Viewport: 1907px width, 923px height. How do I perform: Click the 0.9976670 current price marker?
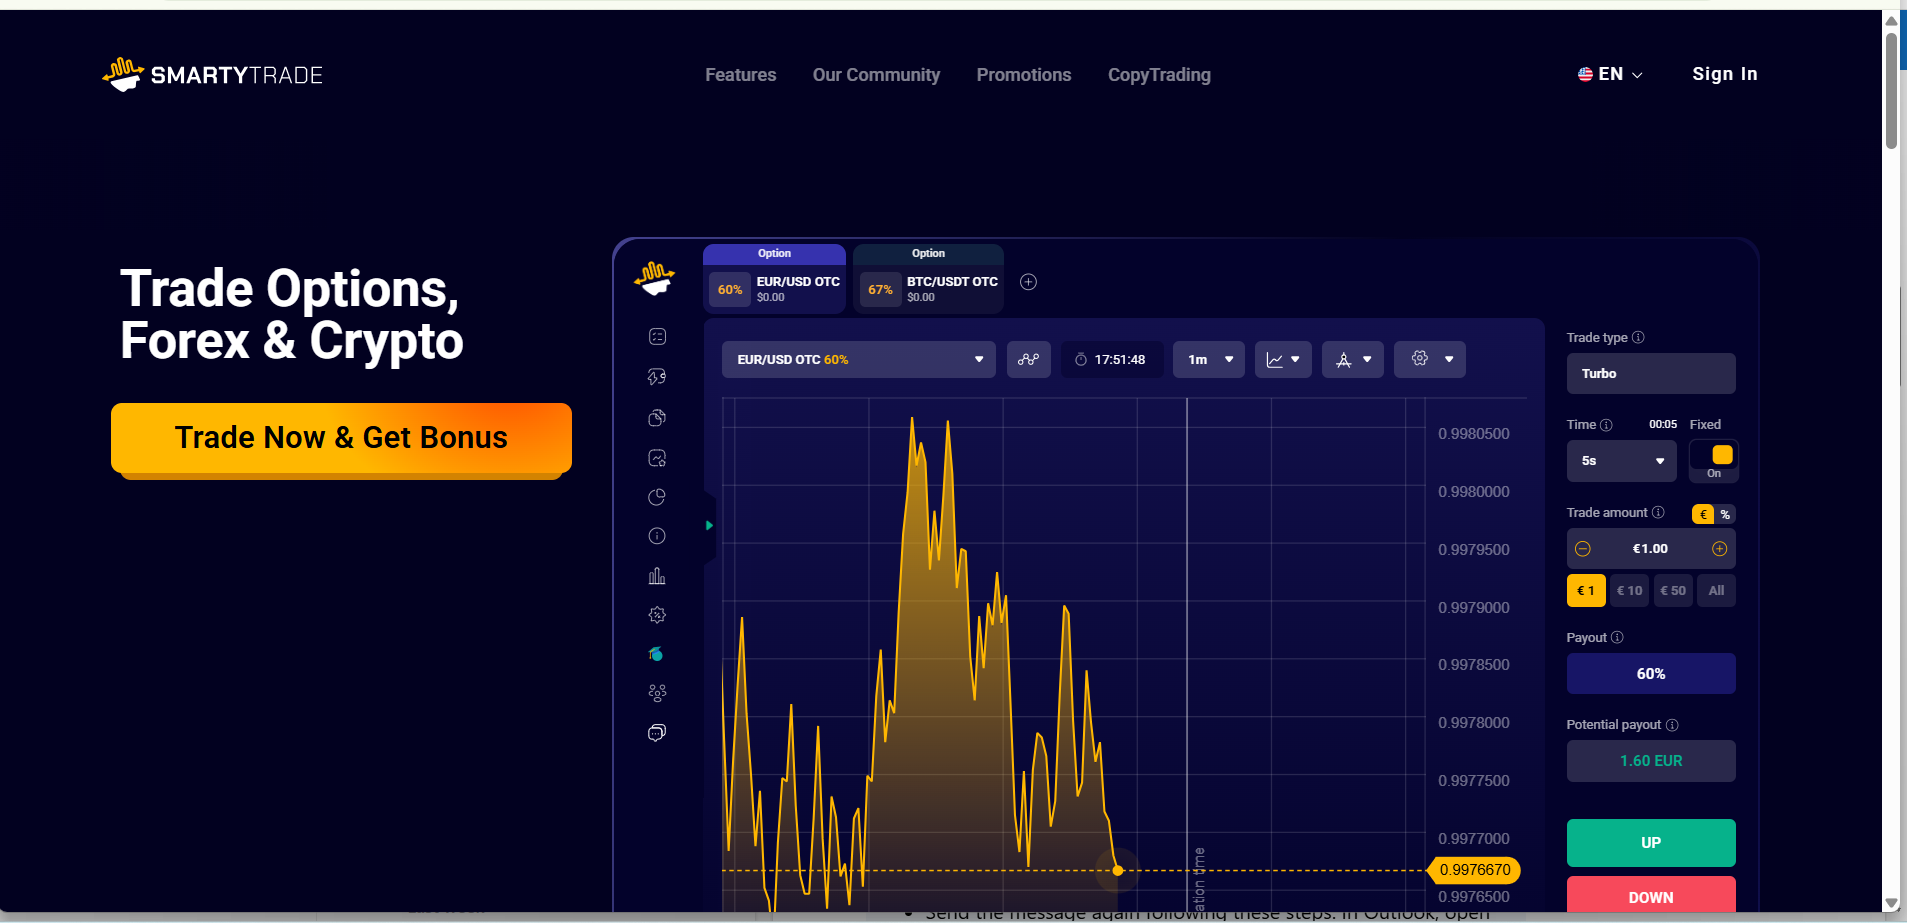[x=1475, y=870]
